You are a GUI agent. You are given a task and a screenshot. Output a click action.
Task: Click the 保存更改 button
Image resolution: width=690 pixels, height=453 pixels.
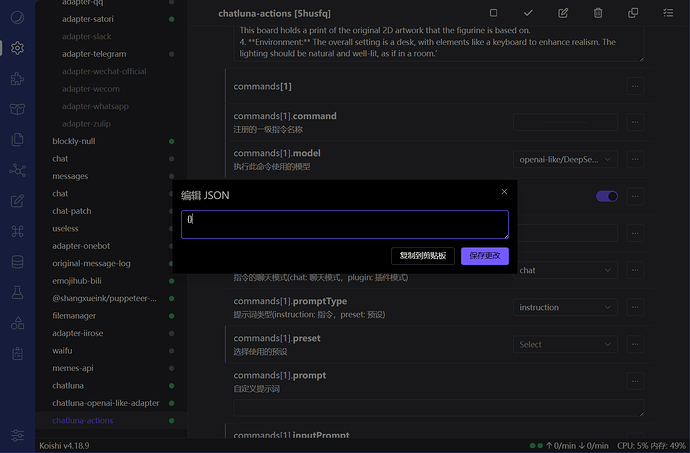point(485,256)
